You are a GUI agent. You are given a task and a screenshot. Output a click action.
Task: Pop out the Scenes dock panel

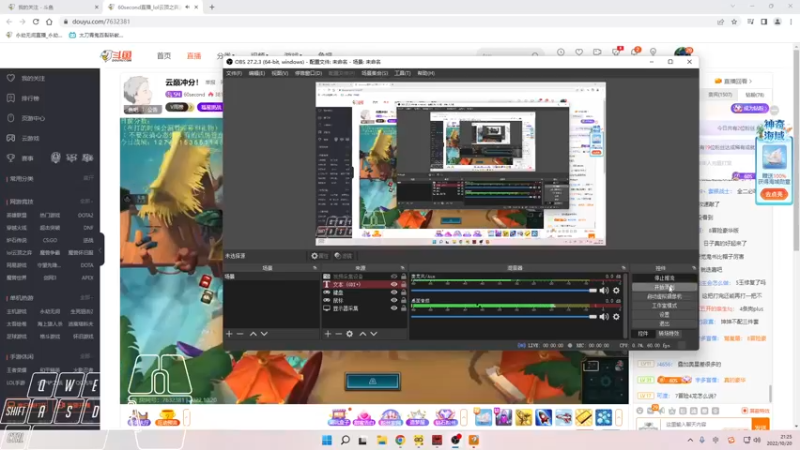pos(314,268)
